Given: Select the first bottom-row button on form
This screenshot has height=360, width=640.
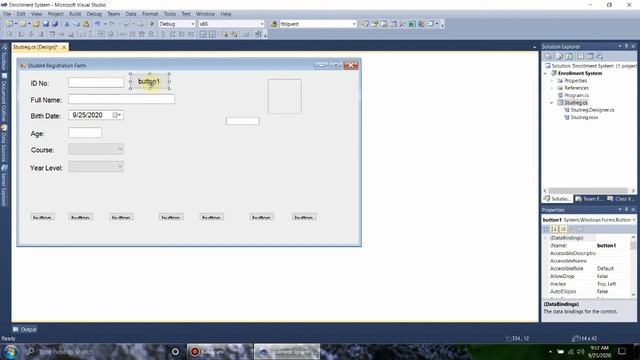Looking at the screenshot, I should [x=42, y=217].
